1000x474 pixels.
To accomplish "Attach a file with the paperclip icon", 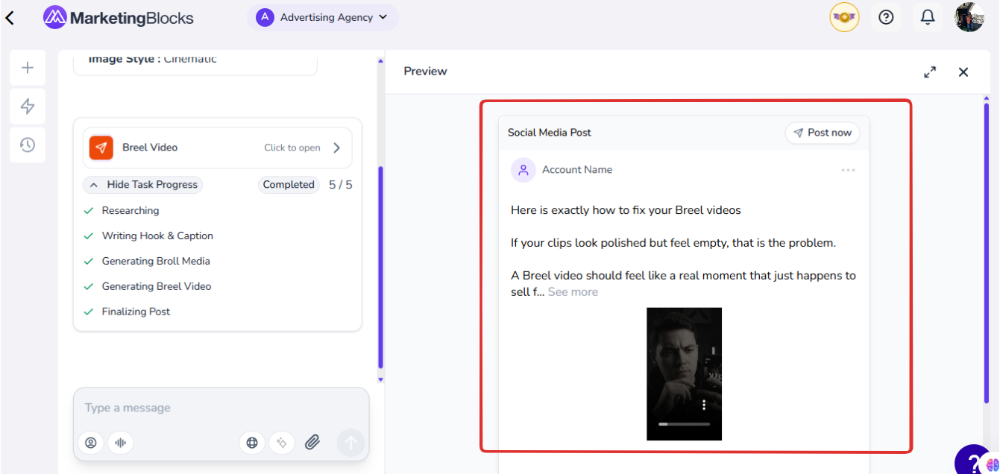I will pos(312,442).
